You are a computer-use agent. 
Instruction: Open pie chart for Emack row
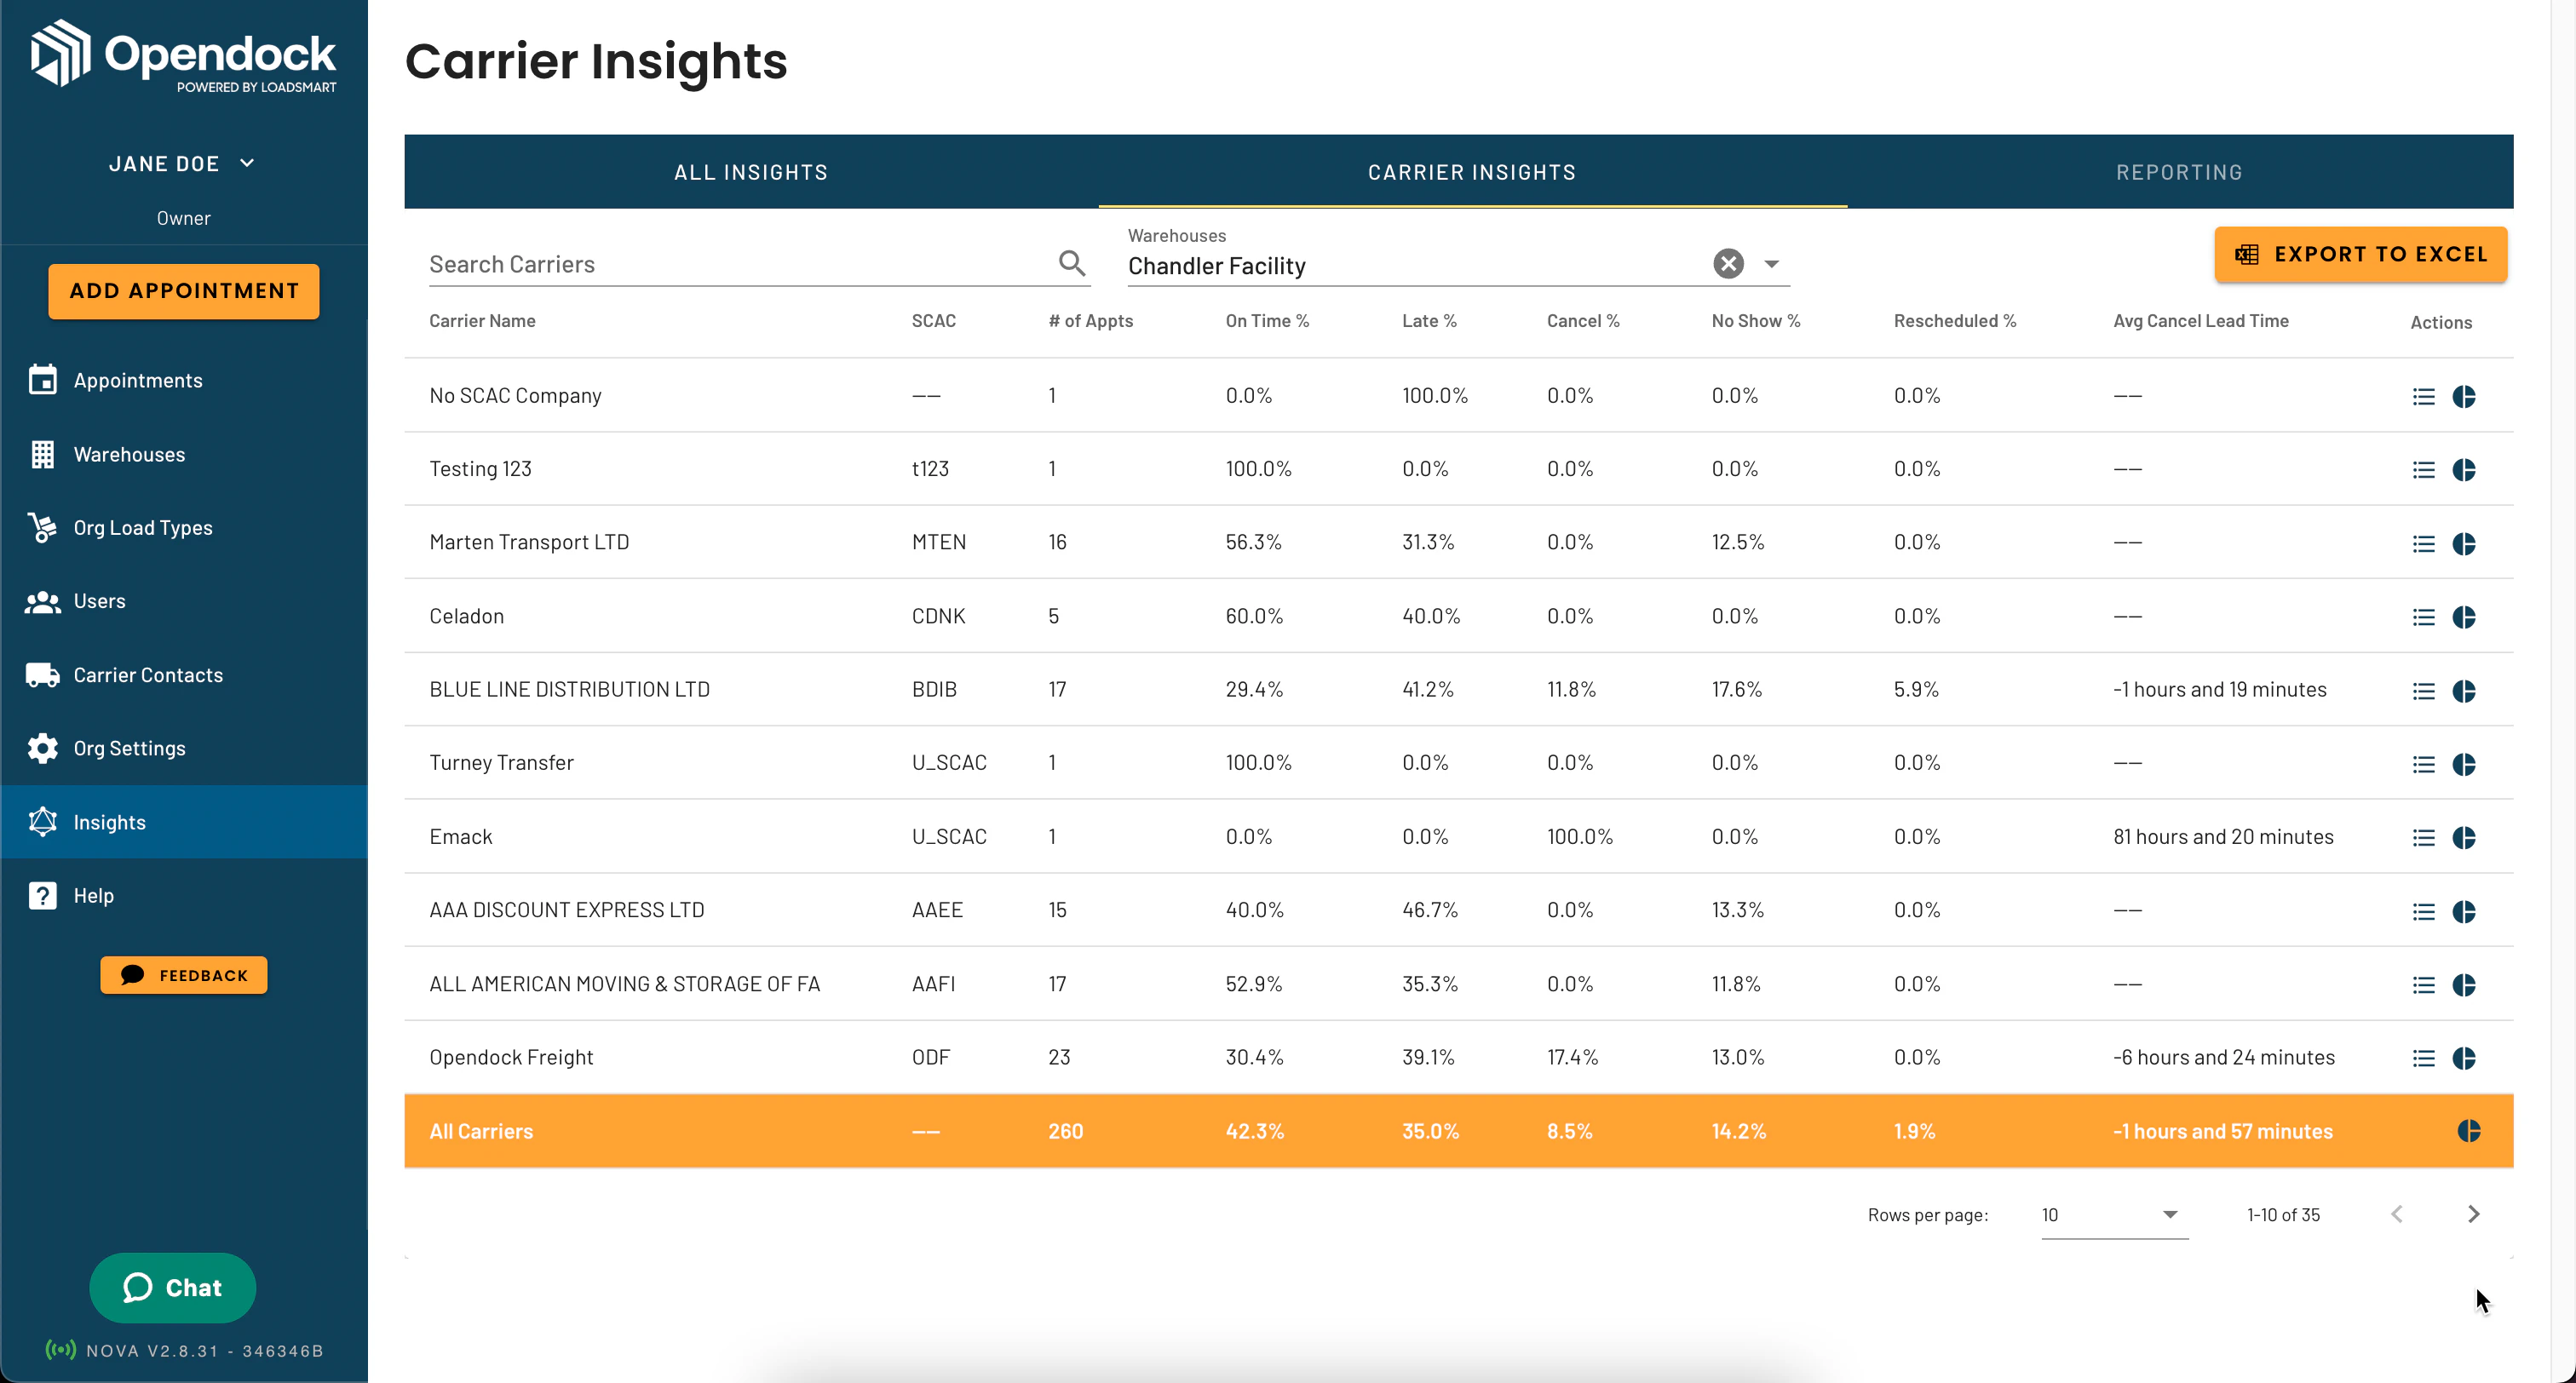point(2464,837)
